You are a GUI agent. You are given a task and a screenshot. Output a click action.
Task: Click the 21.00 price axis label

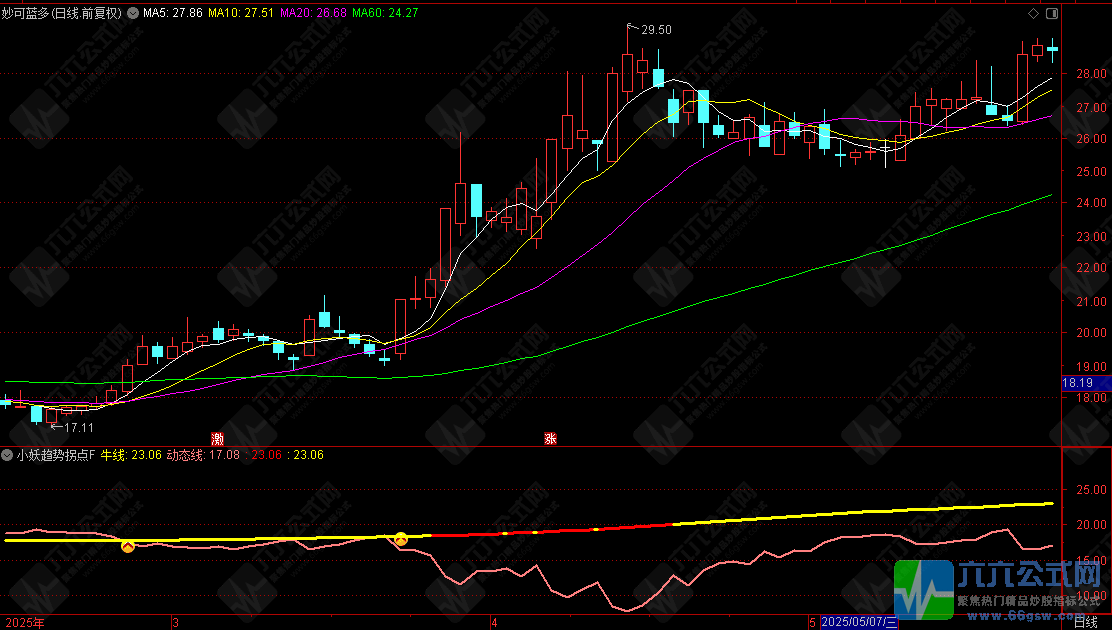pyautogui.click(x=1091, y=302)
